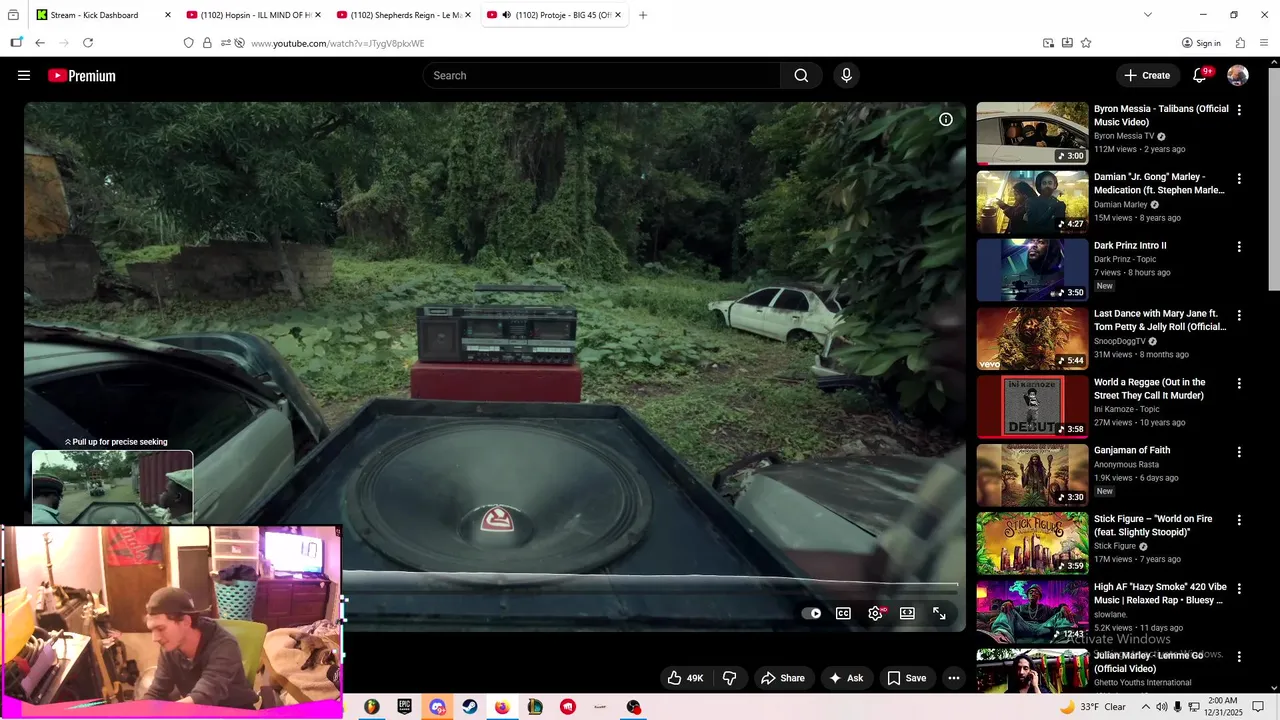The height and width of the screenshot is (720, 1280).
Task: Open League of Legends taskbar icon
Action: [x=535, y=707]
